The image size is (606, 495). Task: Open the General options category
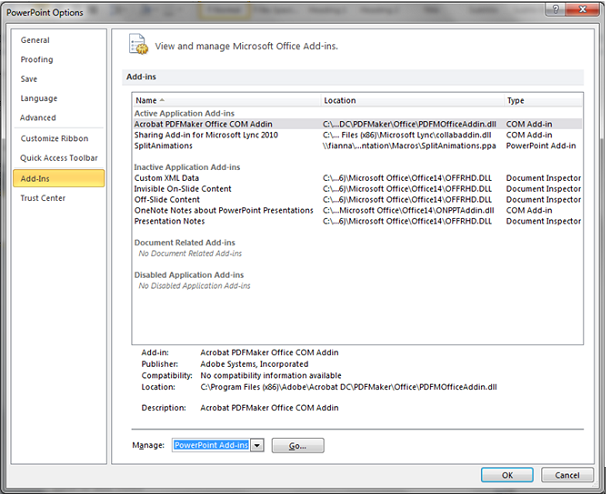[35, 40]
